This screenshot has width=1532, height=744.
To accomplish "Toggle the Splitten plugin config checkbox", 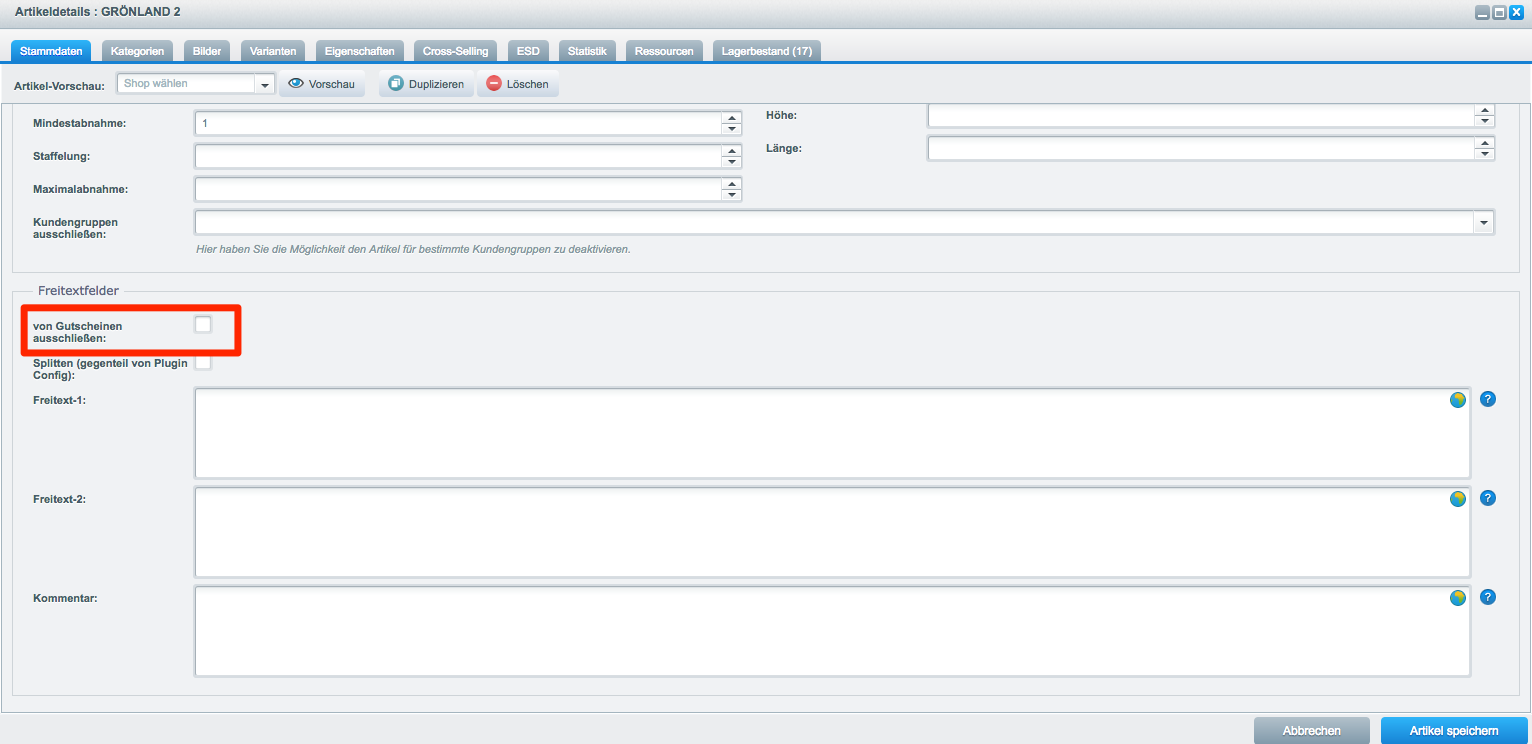I will point(203,363).
